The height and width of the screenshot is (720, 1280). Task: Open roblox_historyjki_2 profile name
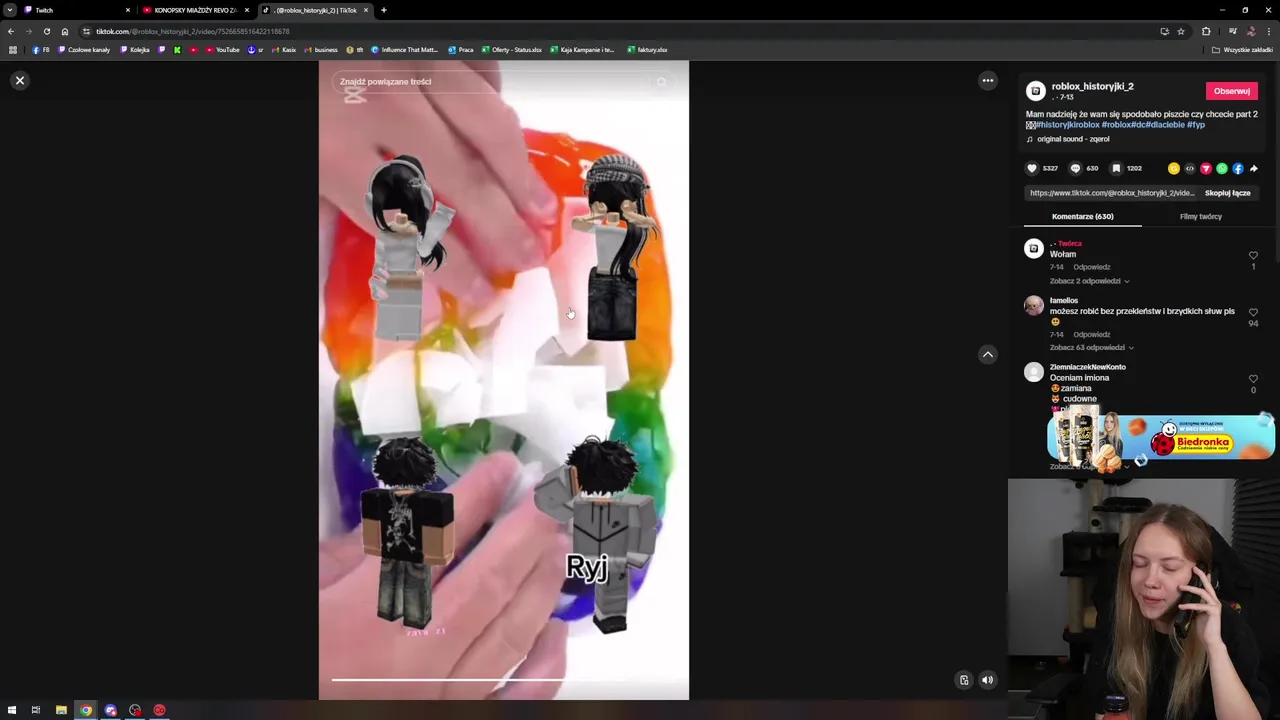(1092, 87)
